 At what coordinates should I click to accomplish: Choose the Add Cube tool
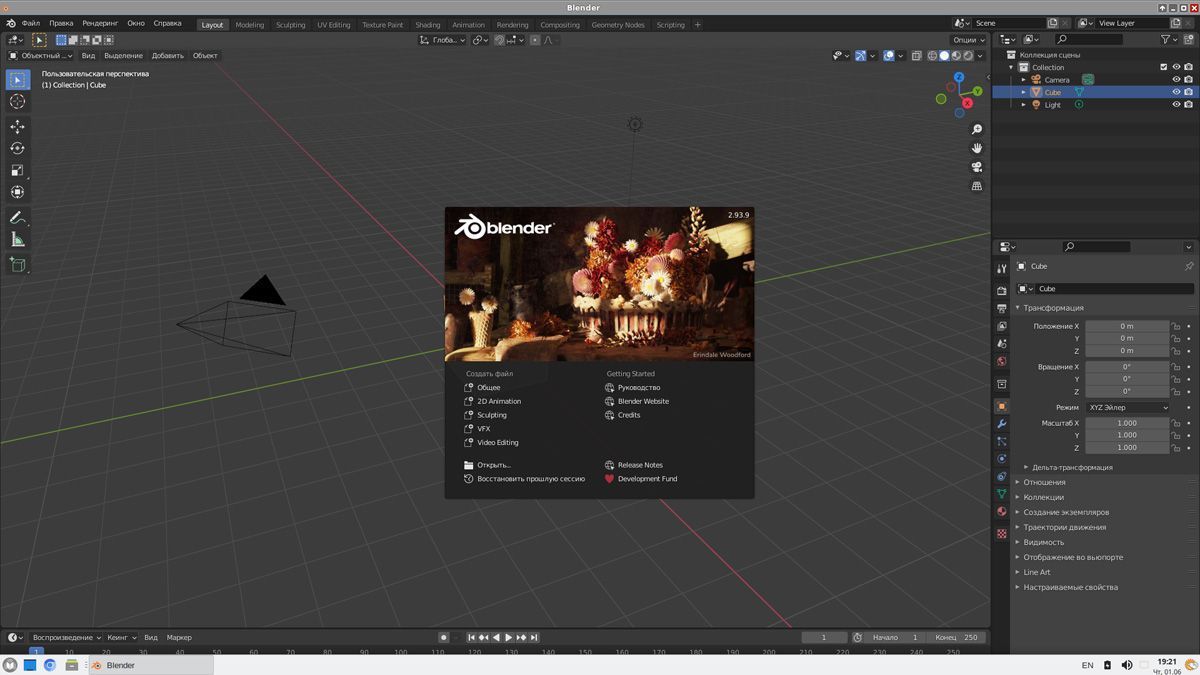point(17,264)
